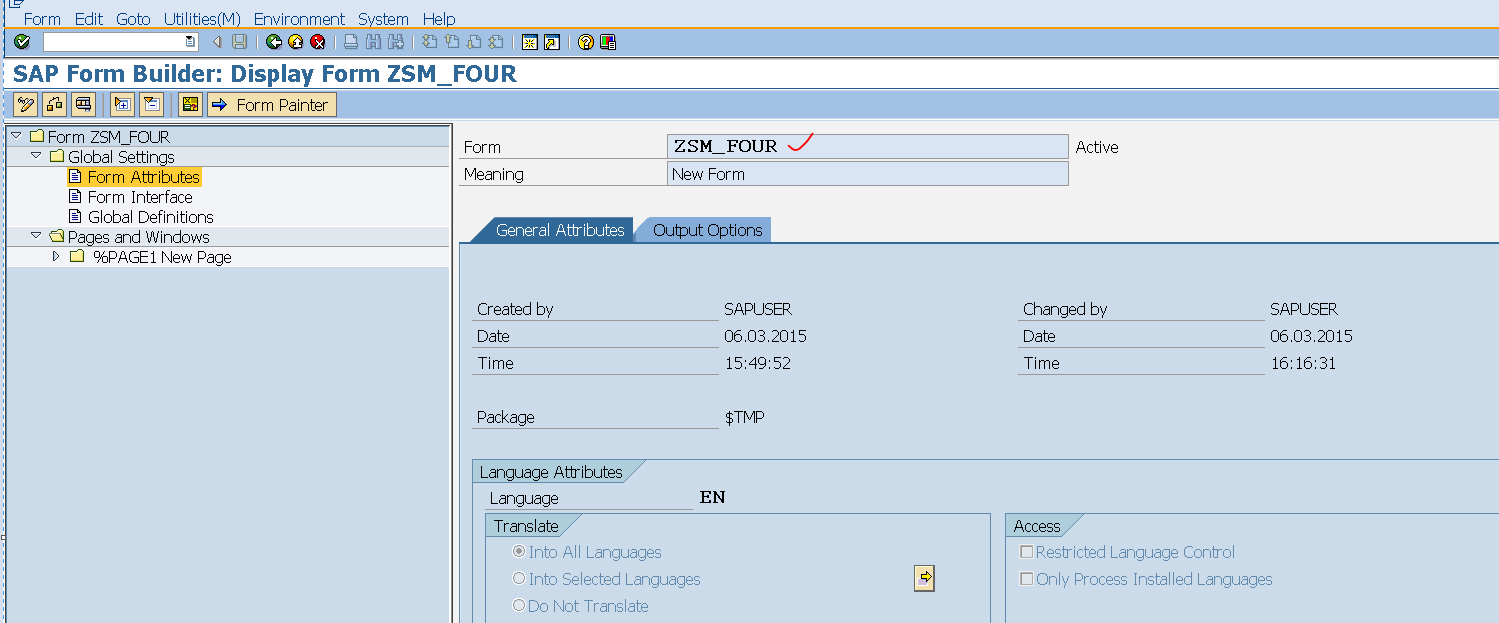Click the Expand node toolbar icon
This screenshot has width=1499, height=623.
[122, 104]
